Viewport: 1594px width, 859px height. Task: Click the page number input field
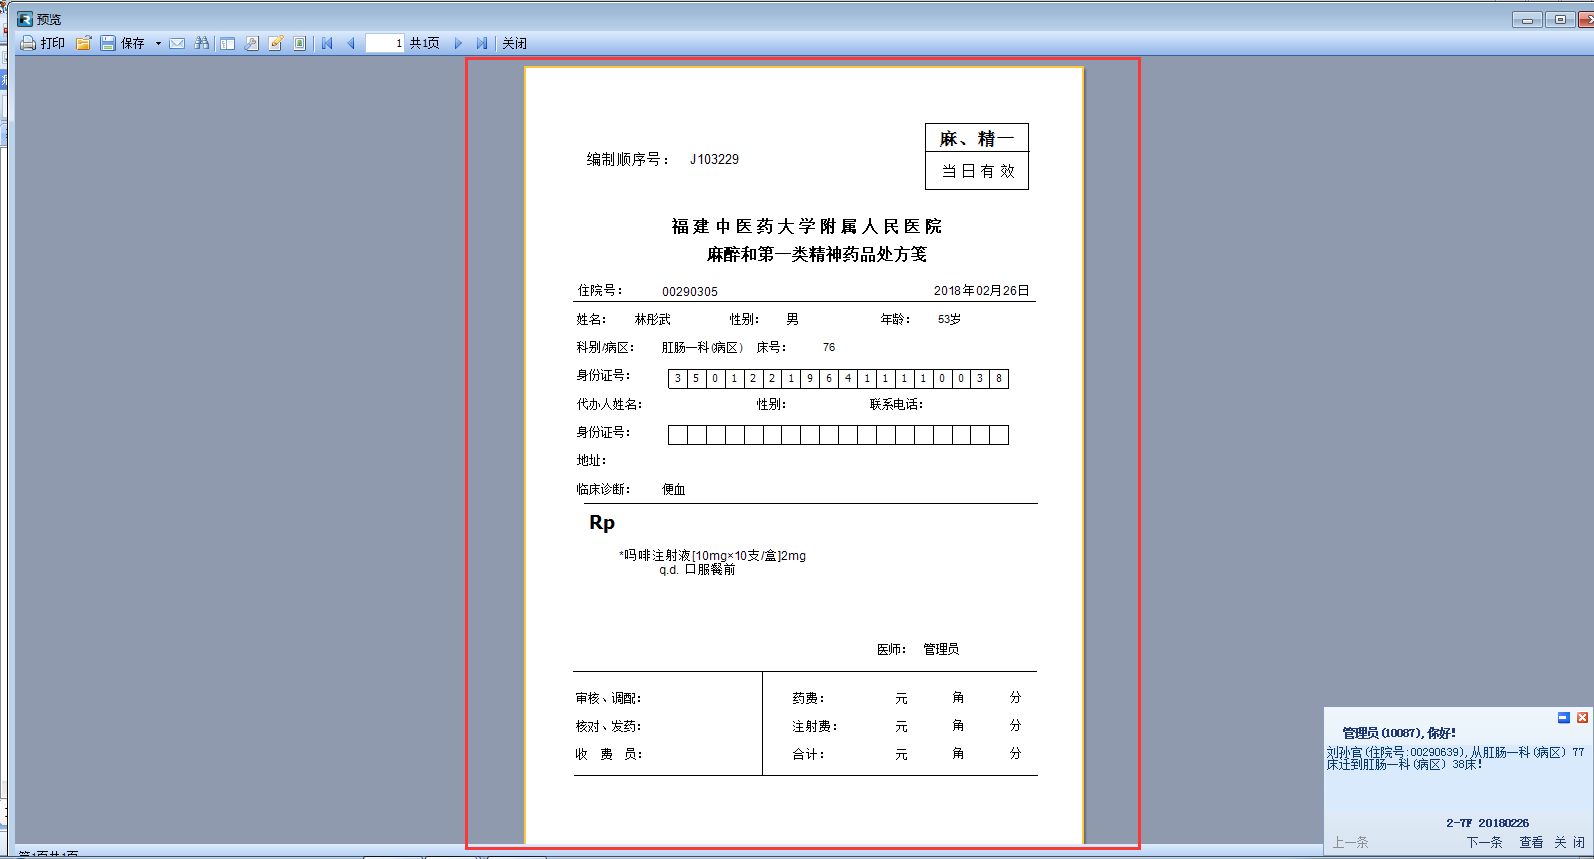point(385,43)
